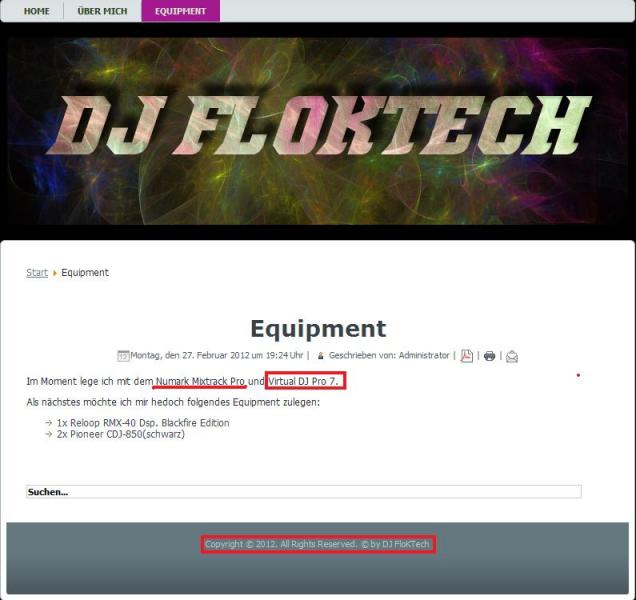Click the author person icon
Image resolution: width=636 pixels, height=600 pixels.
coord(320,356)
